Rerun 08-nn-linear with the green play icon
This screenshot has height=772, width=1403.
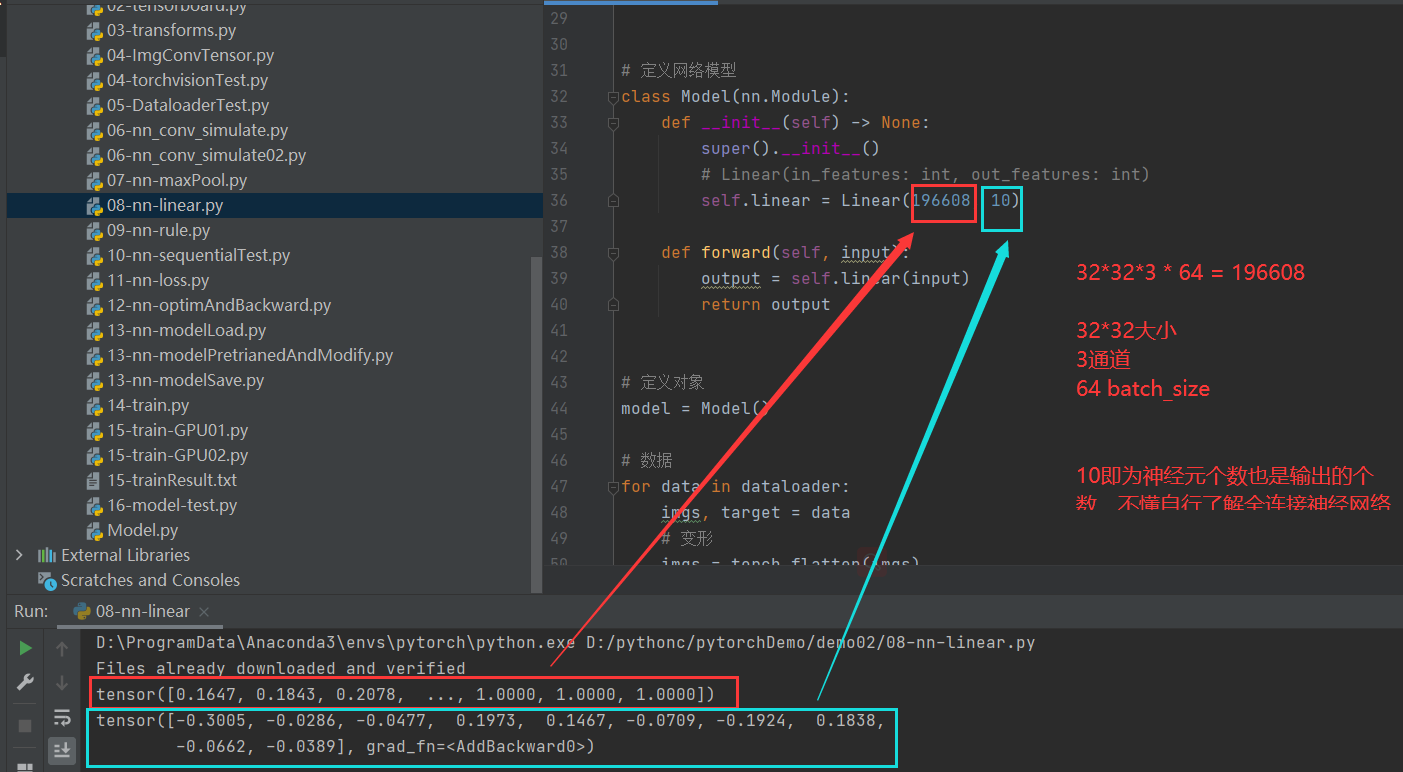coord(25,648)
